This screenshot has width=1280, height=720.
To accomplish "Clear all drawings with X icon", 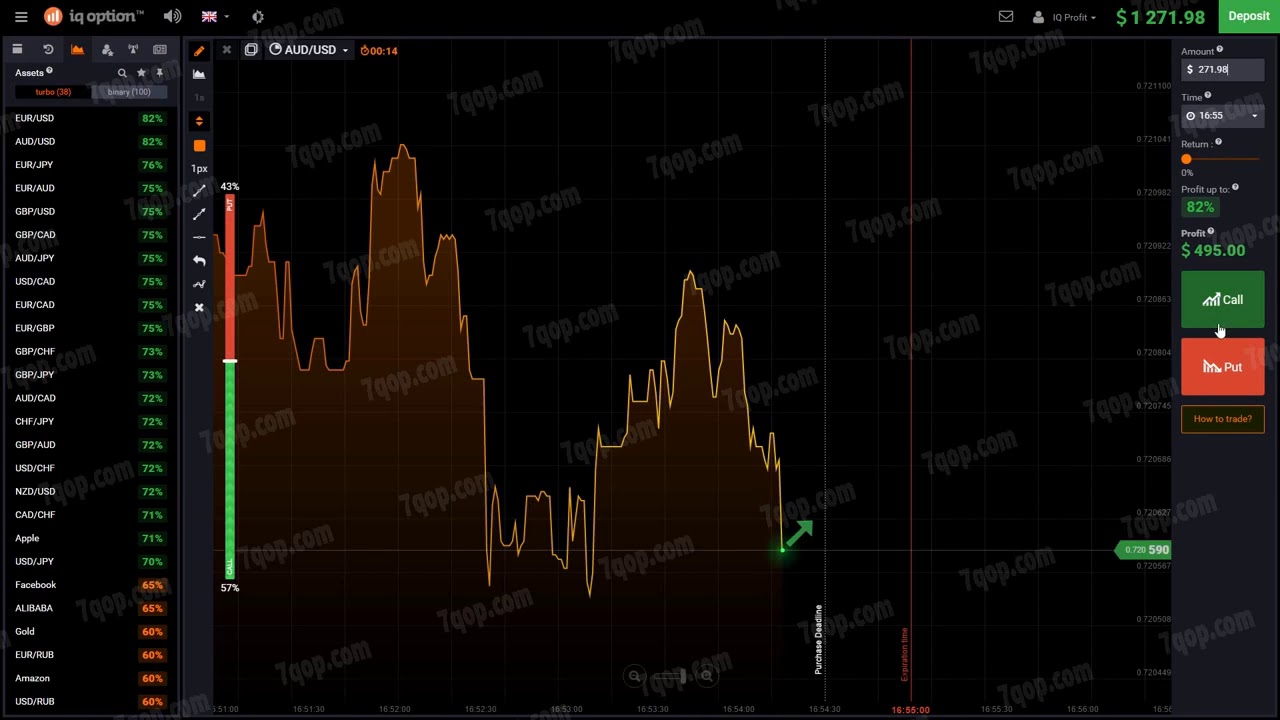I will tap(199, 307).
